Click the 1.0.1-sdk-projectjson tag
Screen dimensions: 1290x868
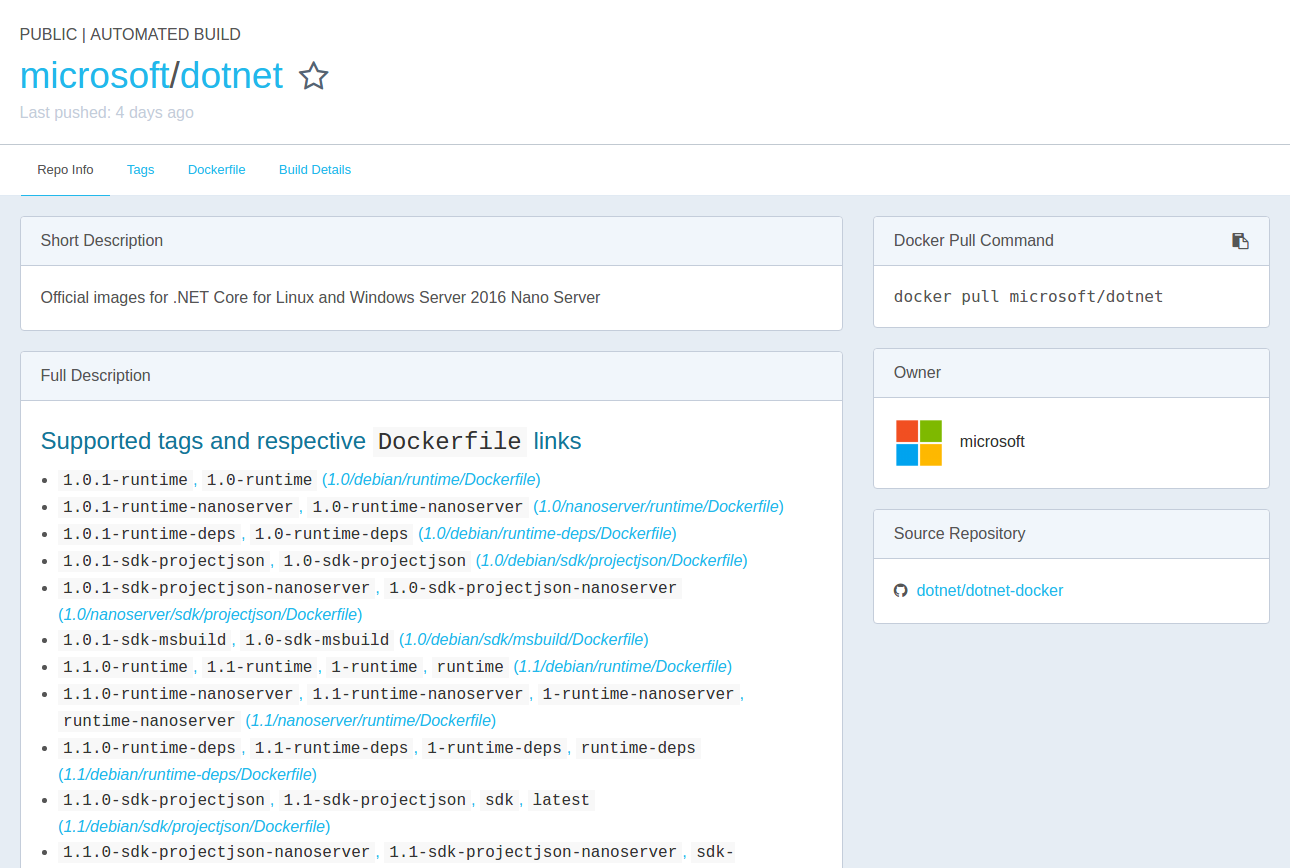click(164, 560)
